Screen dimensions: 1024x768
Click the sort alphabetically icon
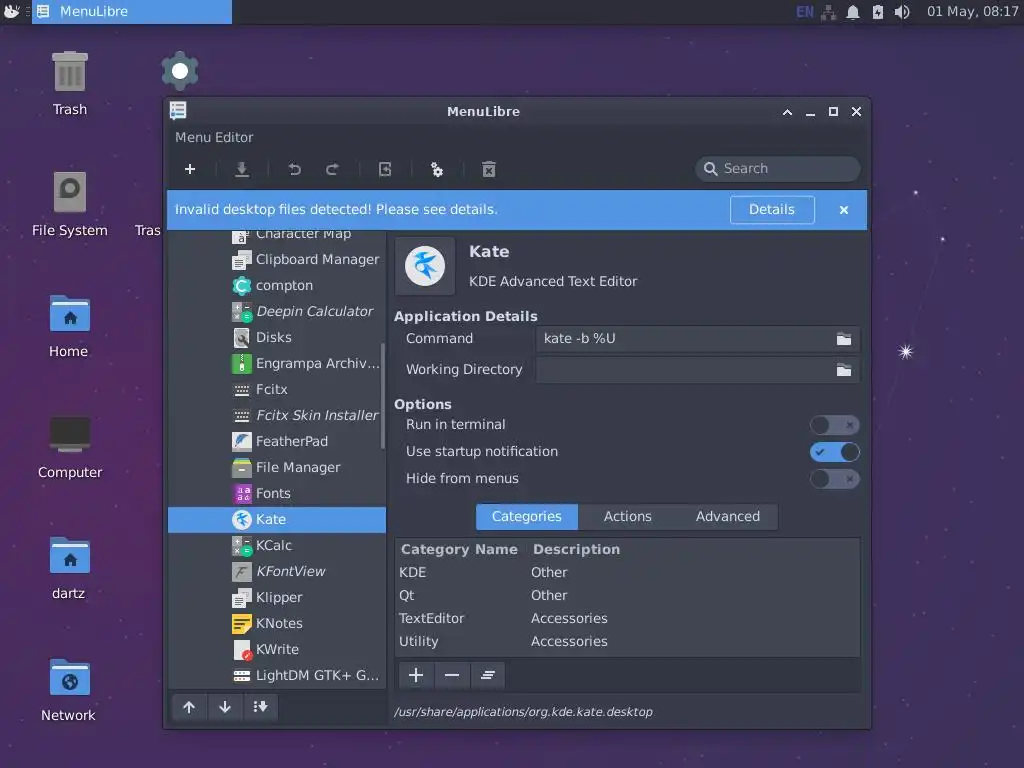click(260, 707)
